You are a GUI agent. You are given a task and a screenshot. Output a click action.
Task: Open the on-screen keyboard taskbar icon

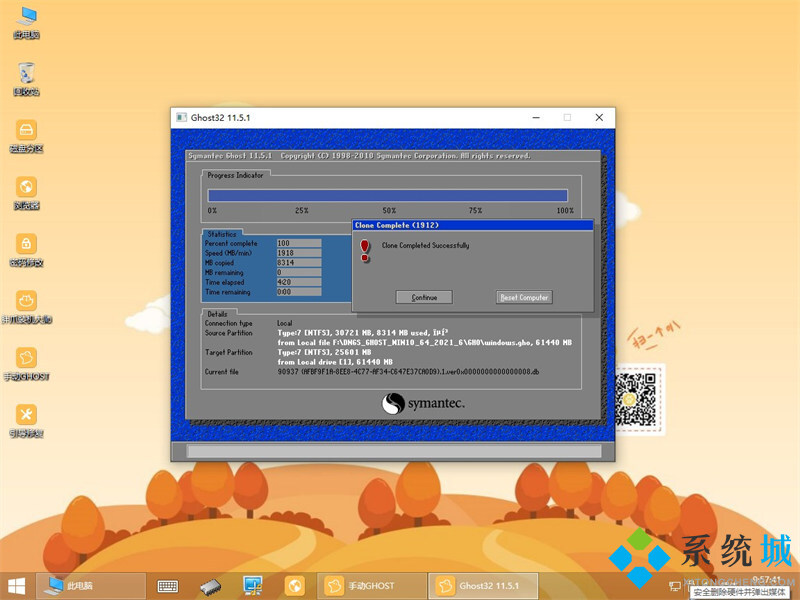click(167, 586)
